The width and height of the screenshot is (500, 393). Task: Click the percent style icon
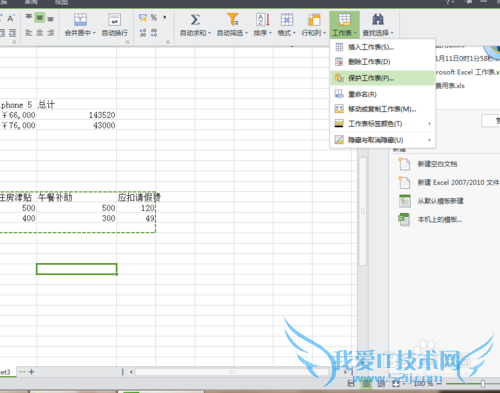click(154, 17)
